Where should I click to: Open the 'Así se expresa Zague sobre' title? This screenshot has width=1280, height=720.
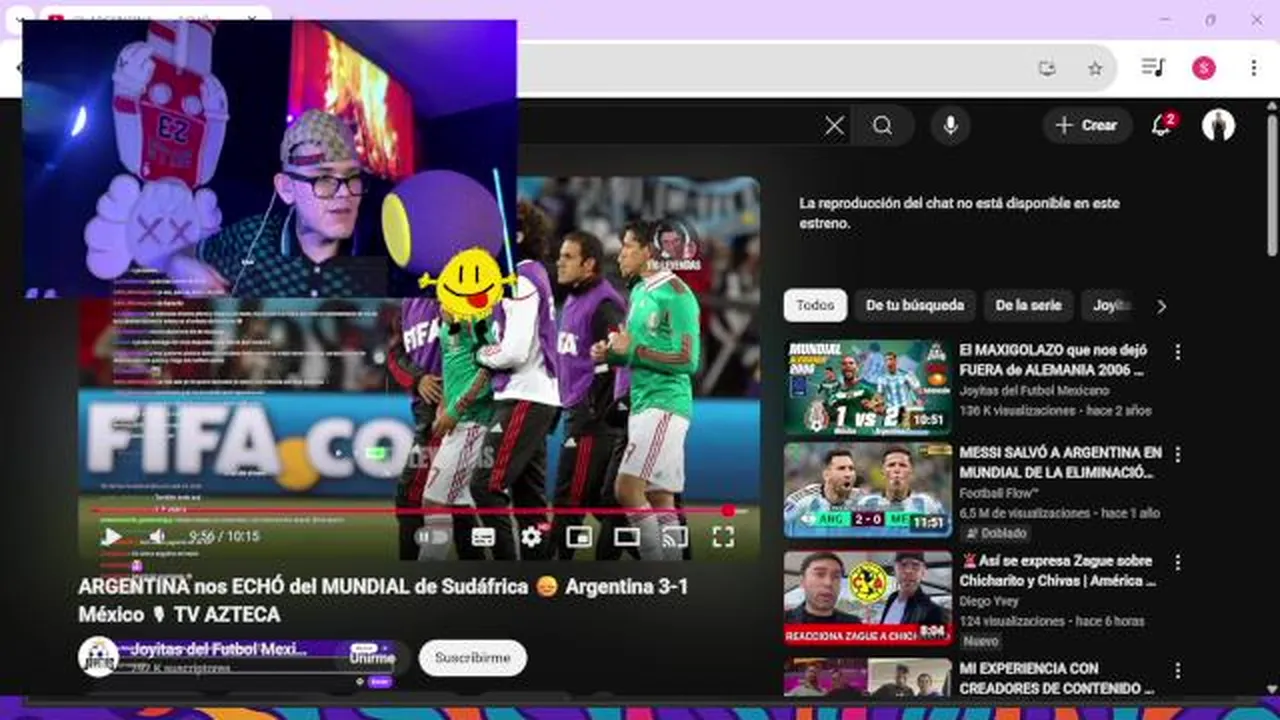[x=1058, y=570]
